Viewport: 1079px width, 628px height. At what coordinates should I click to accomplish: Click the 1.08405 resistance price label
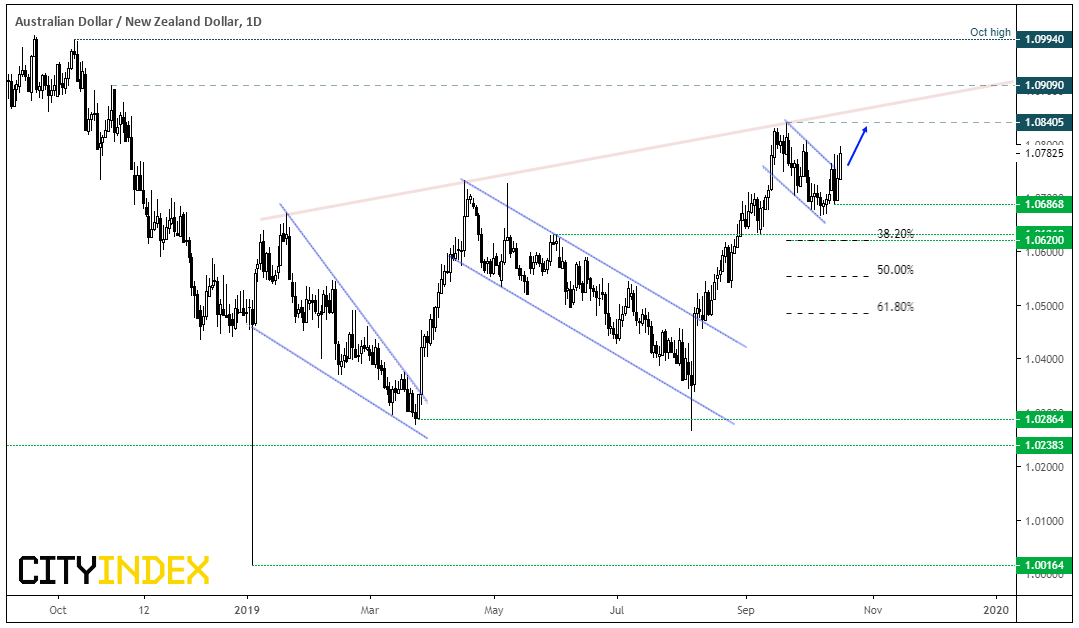tap(1043, 122)
